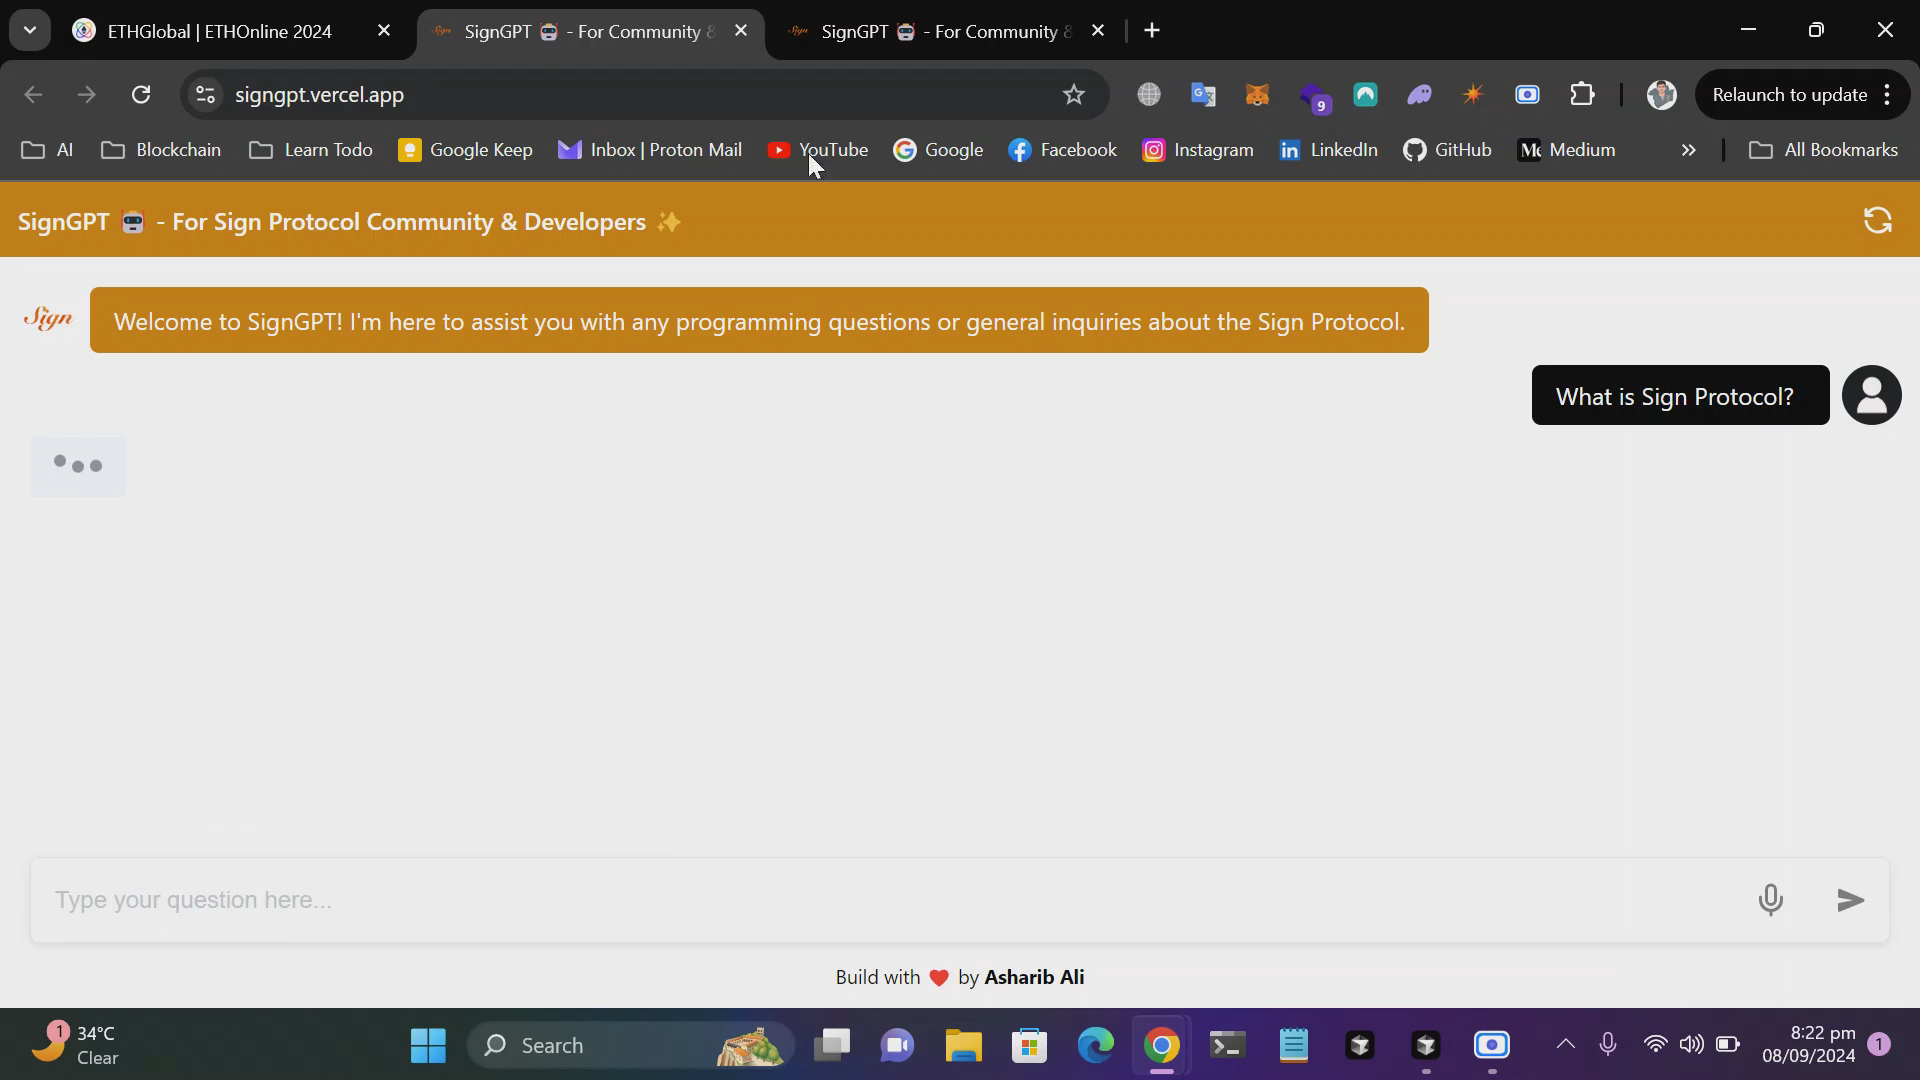Open the Chrome profile avatar
The width and height of the screenshot is (1920, 1080).
[1661, 95]
